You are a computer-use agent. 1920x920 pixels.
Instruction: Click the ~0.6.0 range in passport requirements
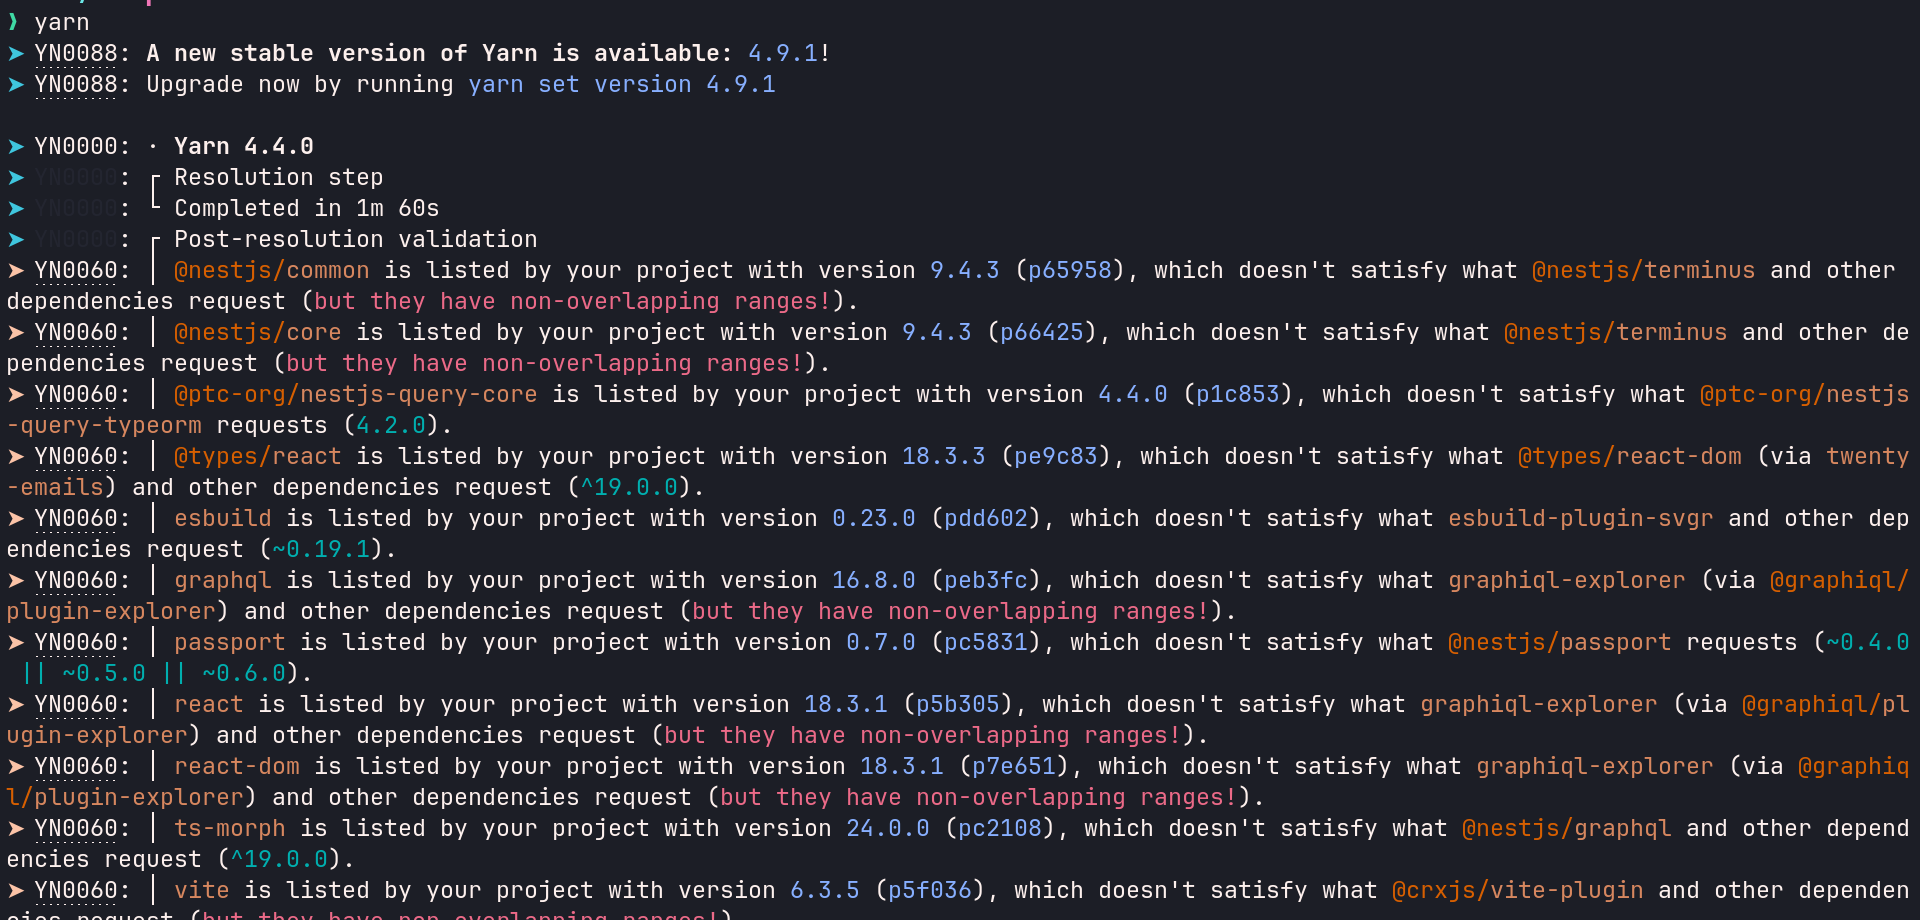[x=244, y=673]
